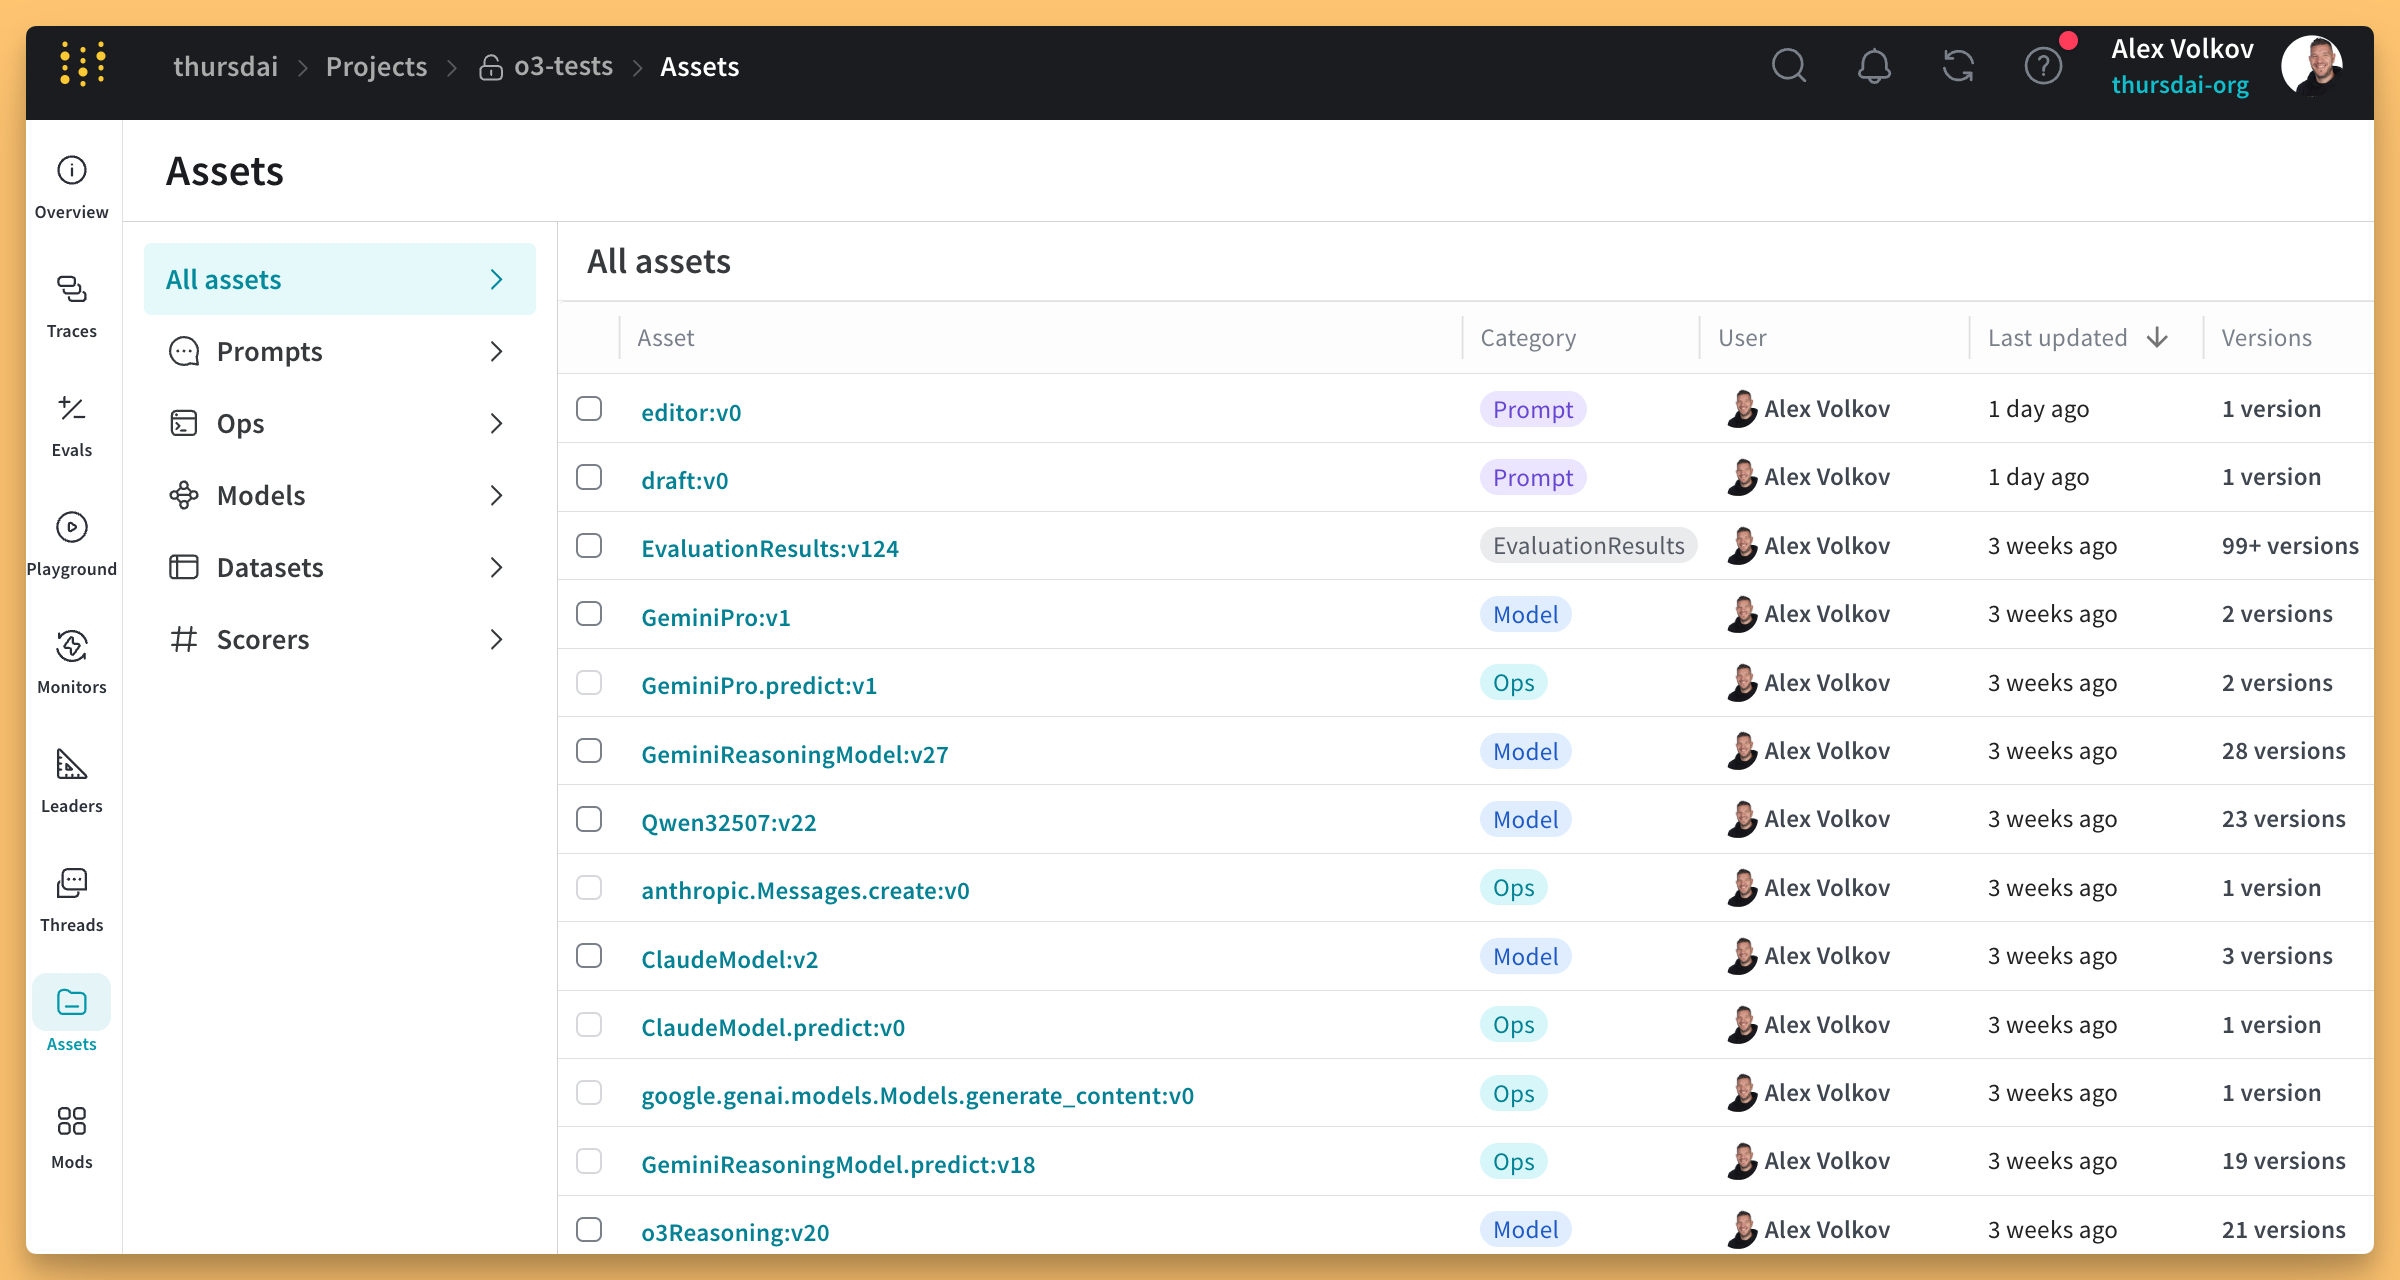Expand the Datasets category chevron
This screenshot has width=2400, height=1280.
496,568
